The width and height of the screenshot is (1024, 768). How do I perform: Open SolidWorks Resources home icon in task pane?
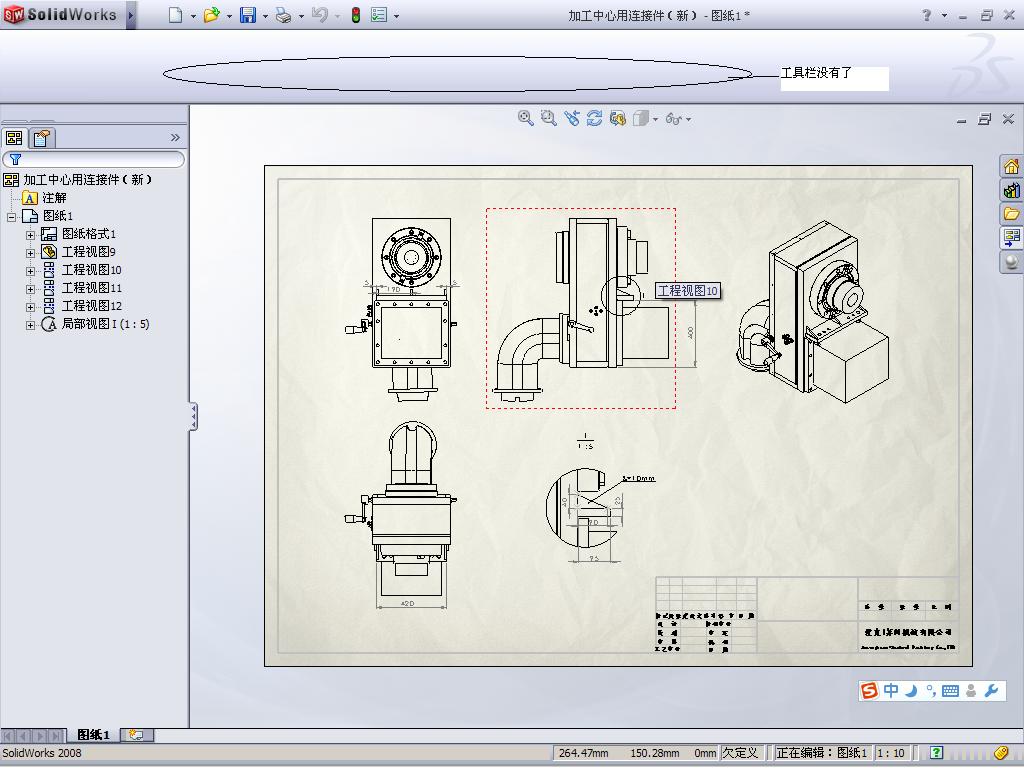1011,167
